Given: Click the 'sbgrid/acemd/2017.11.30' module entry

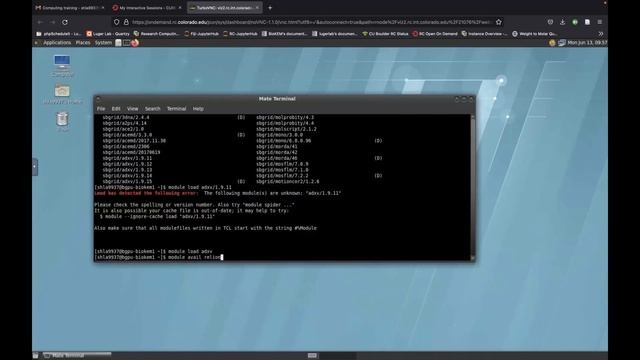Looking at the screenshot, I should [134, 140].
